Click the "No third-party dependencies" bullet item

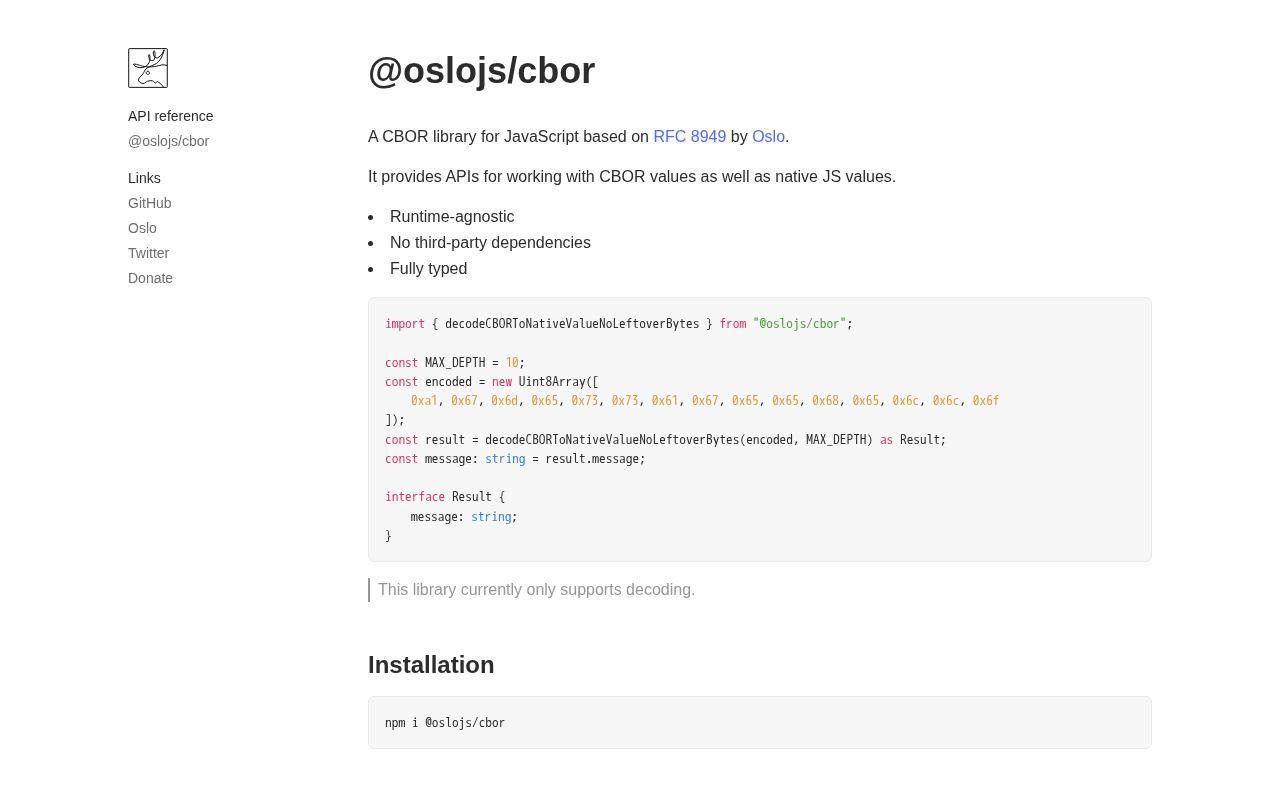[x=490, y=243]
